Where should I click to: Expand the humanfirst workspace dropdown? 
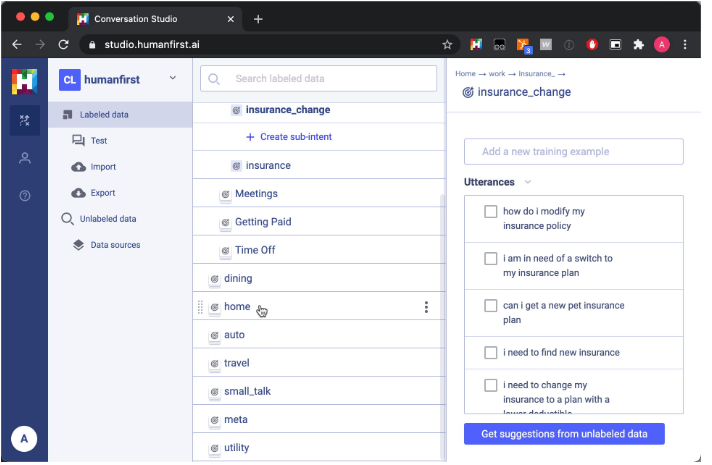click(x=172, y=78)
